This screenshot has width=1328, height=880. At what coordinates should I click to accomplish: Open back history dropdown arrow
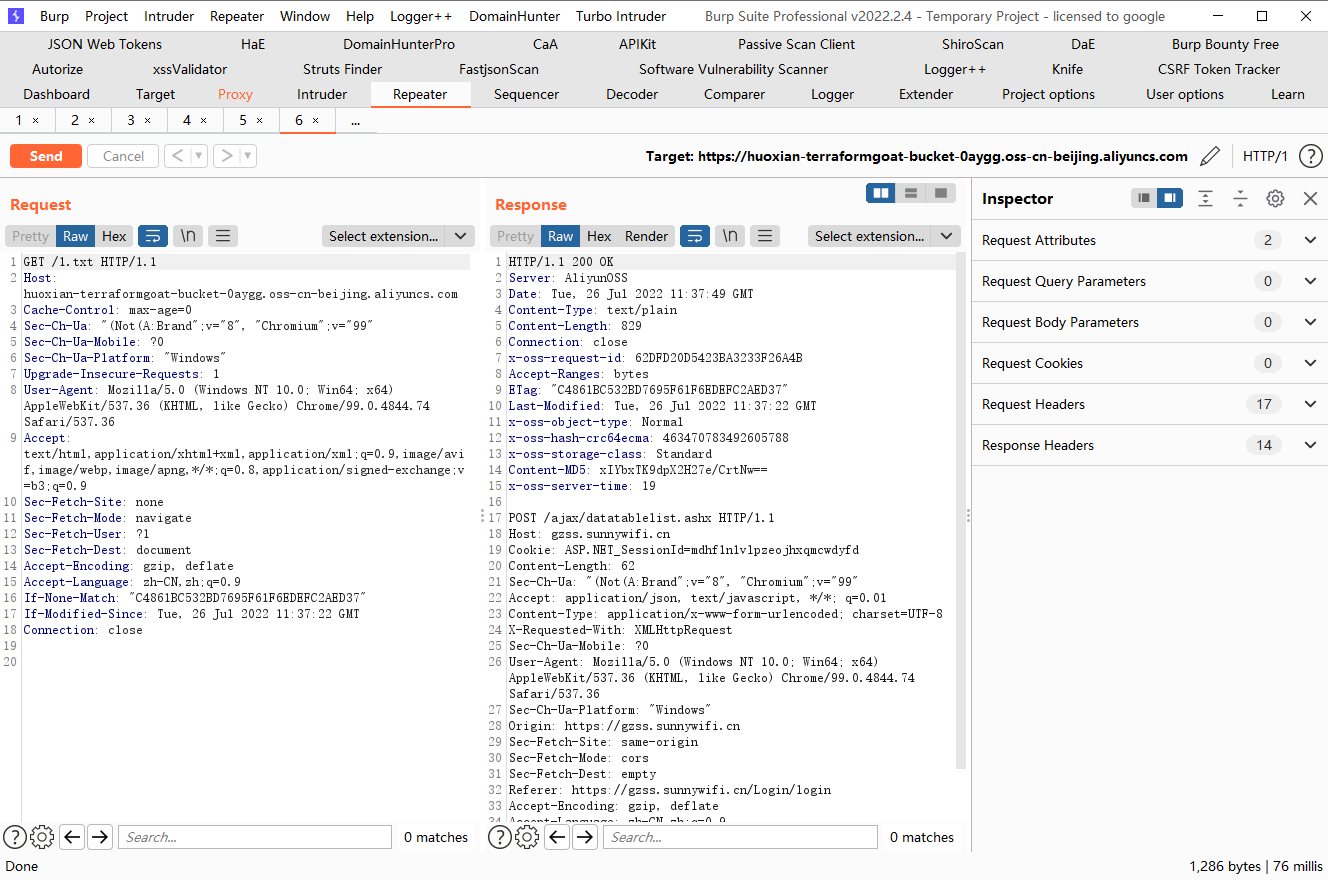[x=199, y=156]
